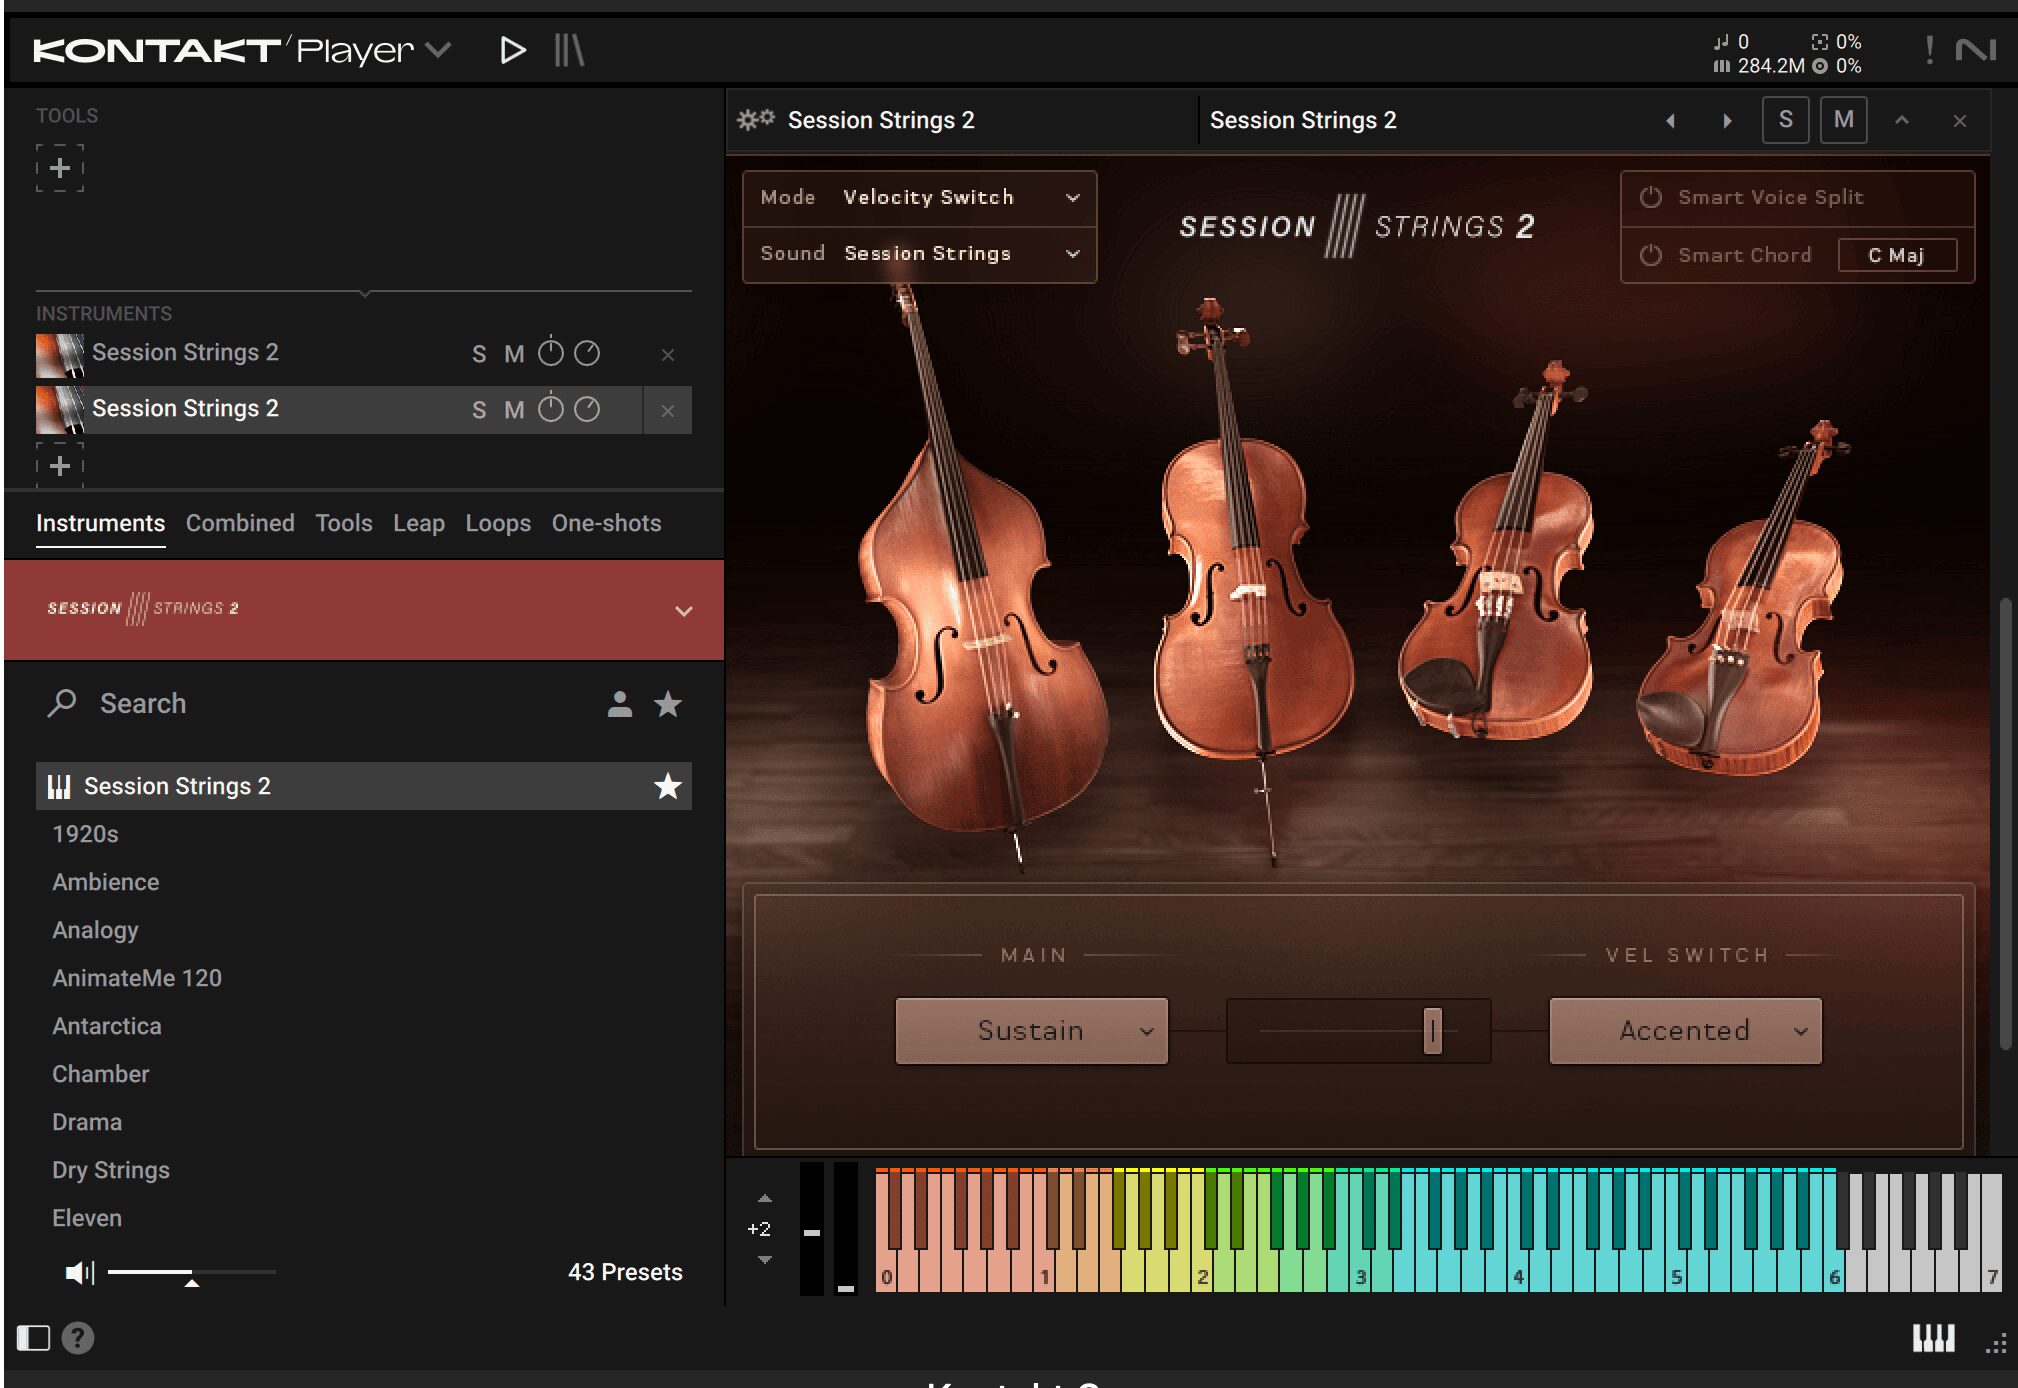Adjust the velocity switch threshold slider
This screenshot has height=1388, width=2018.
coord(1433,1031)
